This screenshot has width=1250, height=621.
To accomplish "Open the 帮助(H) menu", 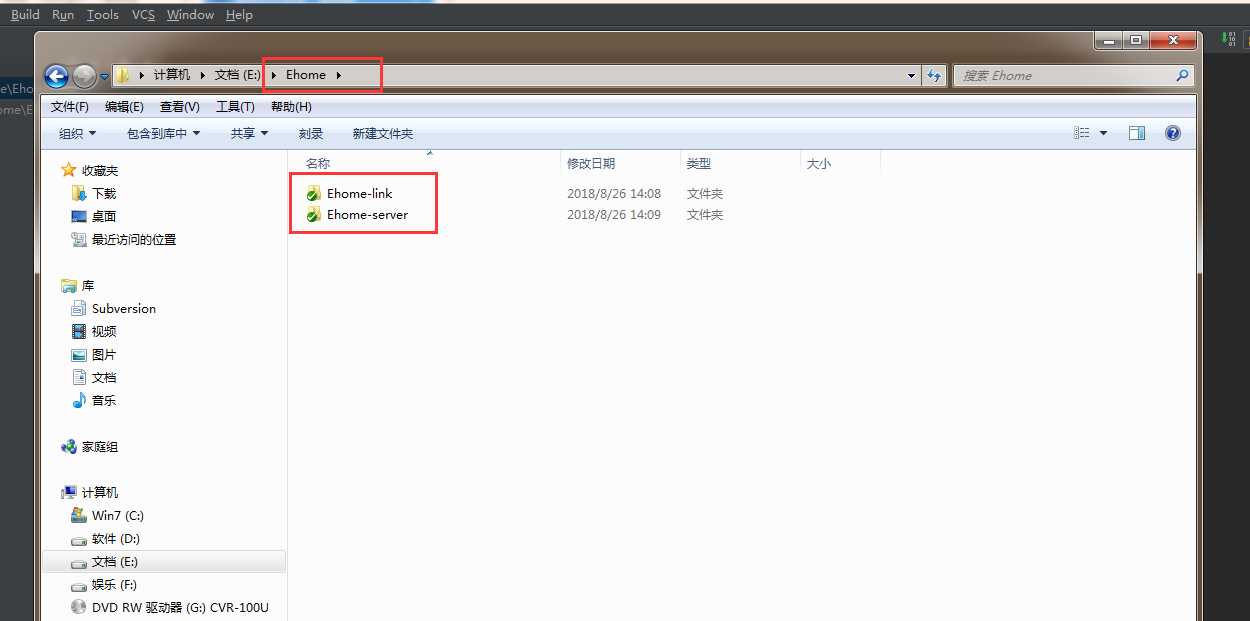I will click(291, 107).
